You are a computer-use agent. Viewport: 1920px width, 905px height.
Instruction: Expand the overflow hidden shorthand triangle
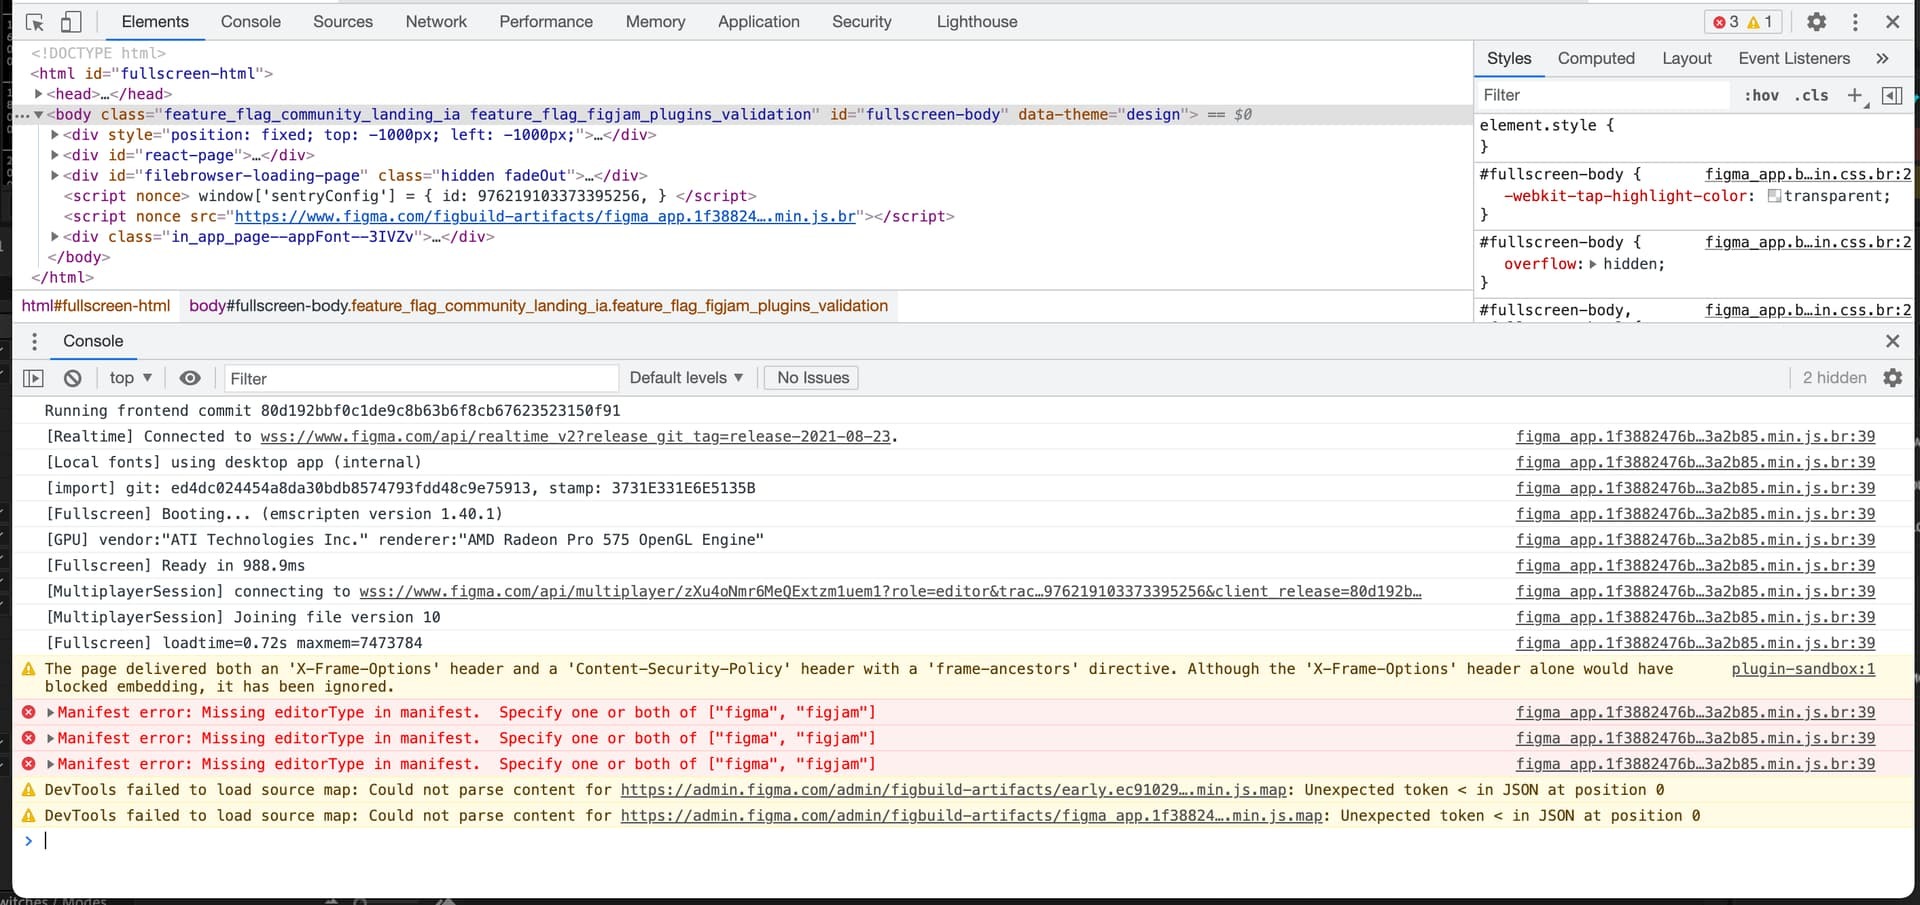1593,264
